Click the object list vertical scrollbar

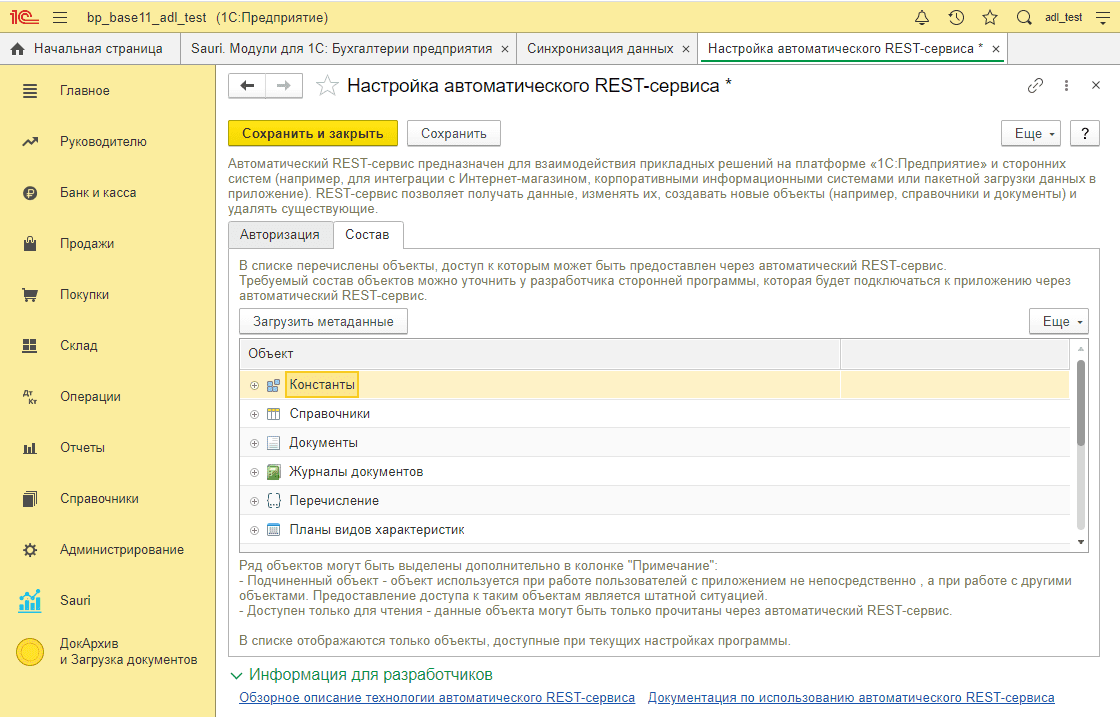point(1081,403)
